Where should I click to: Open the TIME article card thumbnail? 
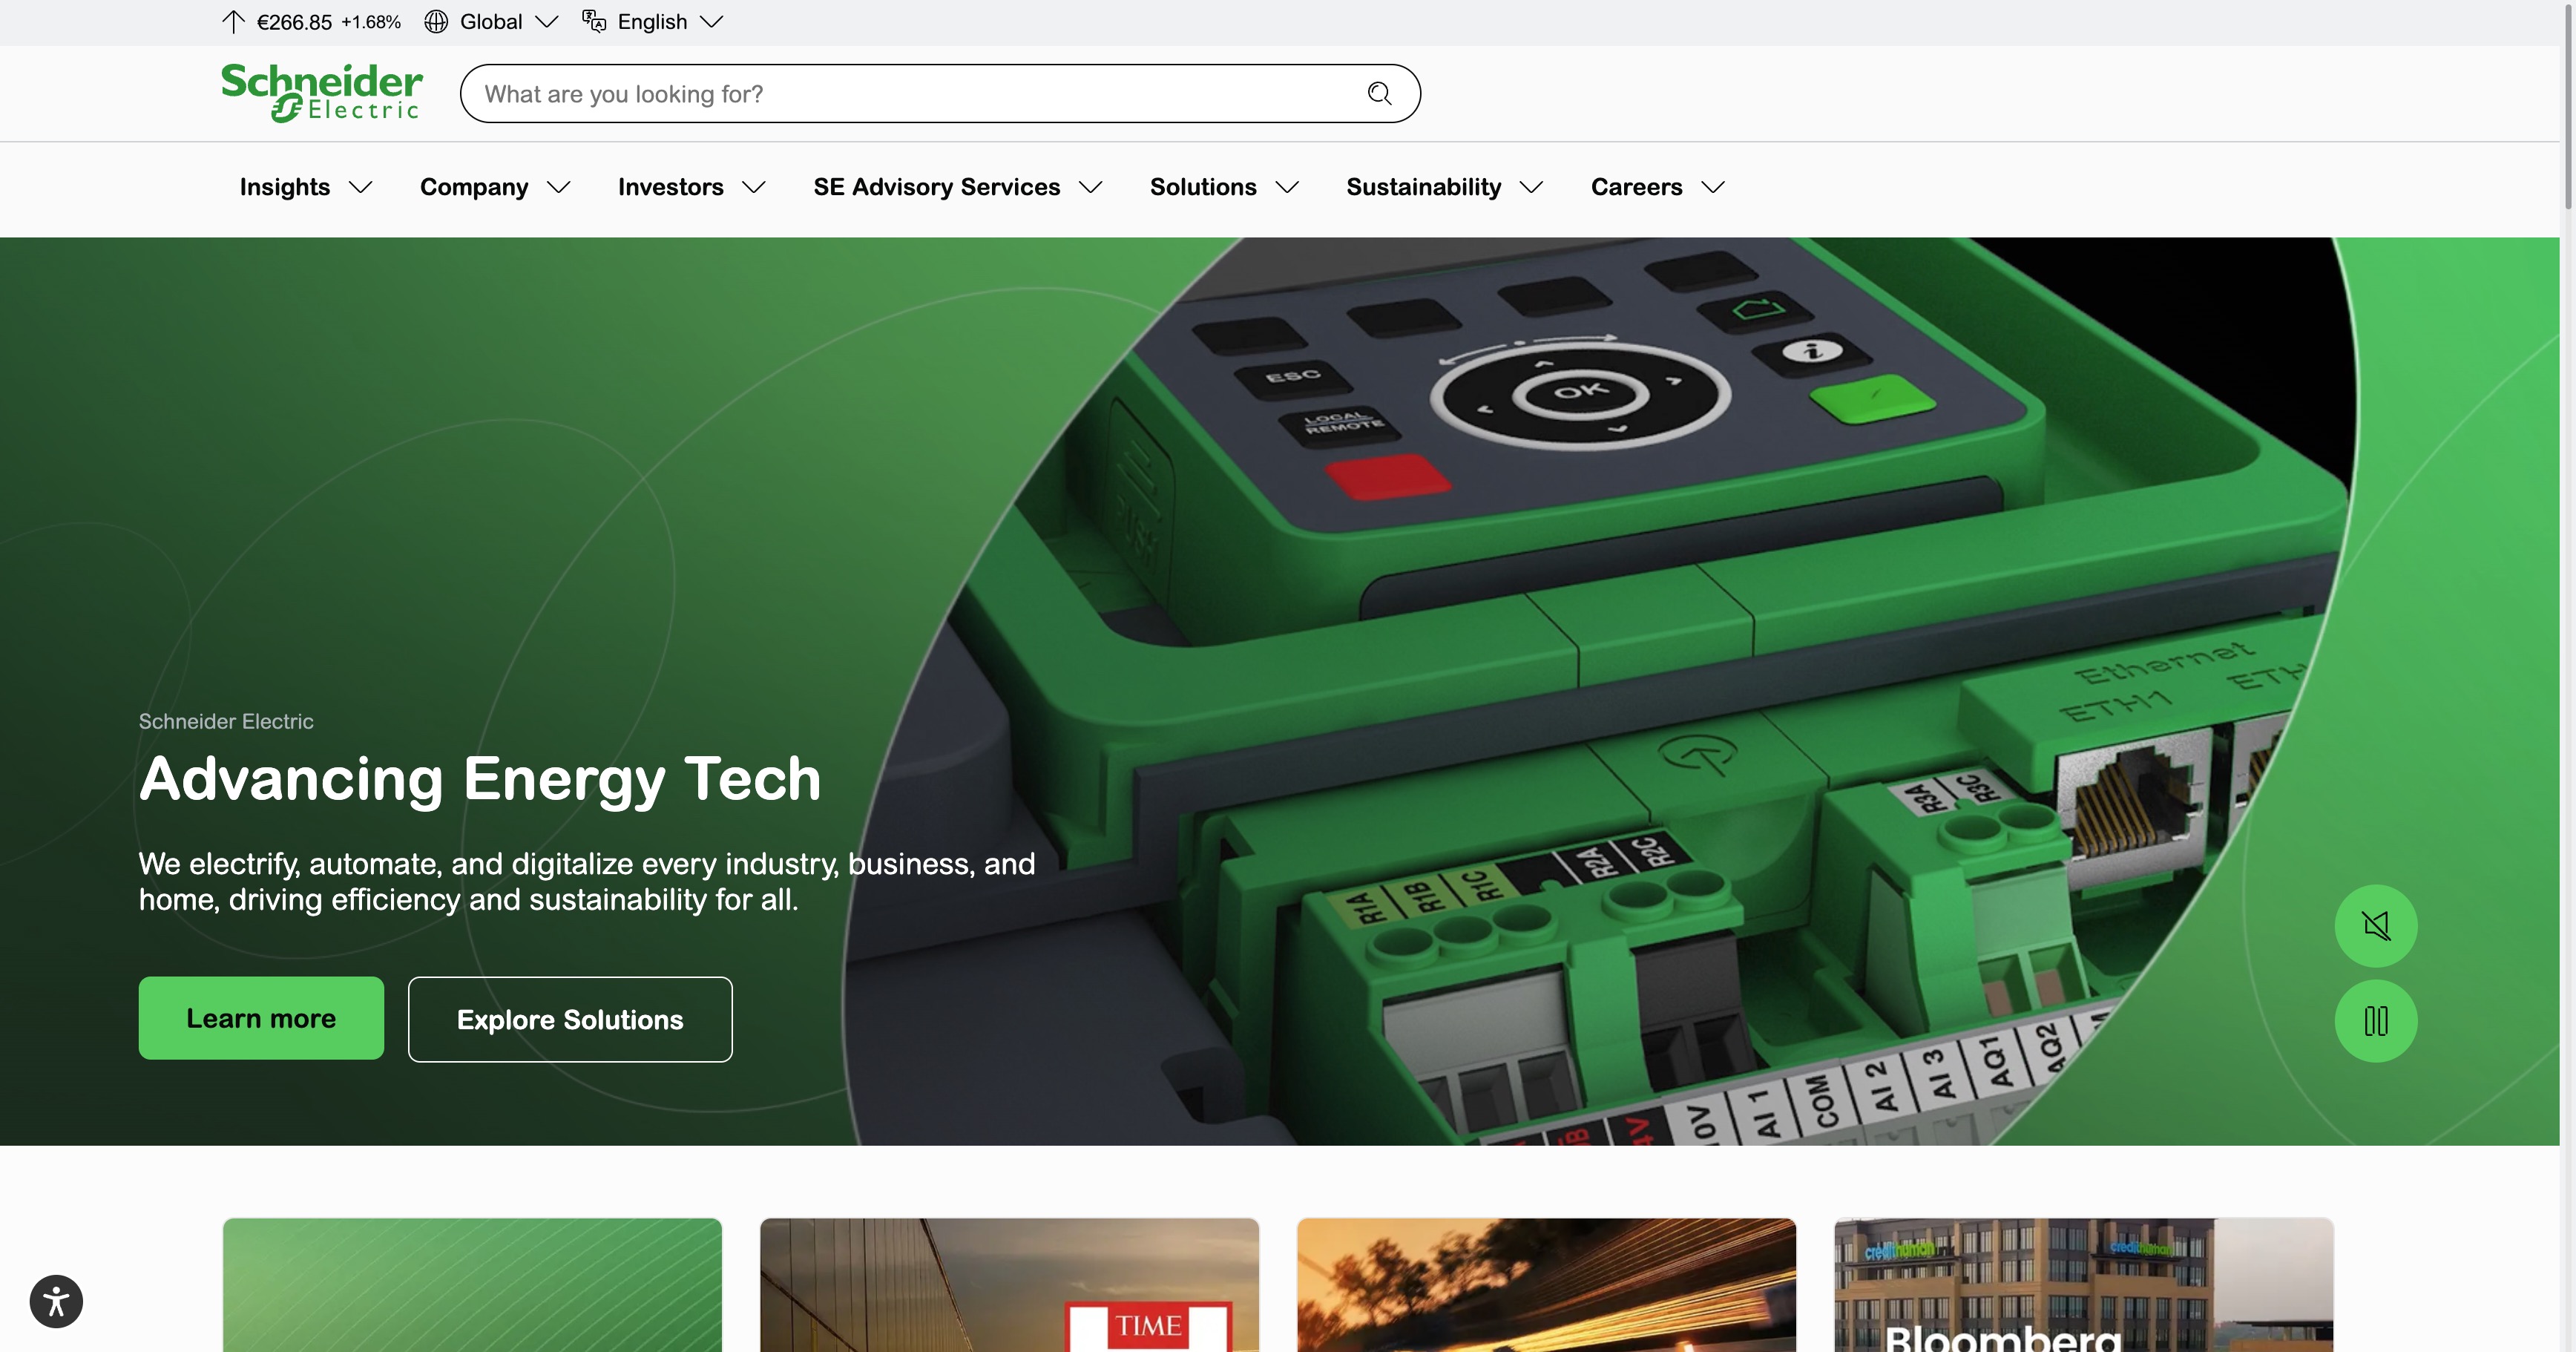pyautogui.click(x=1009, y=1285)
